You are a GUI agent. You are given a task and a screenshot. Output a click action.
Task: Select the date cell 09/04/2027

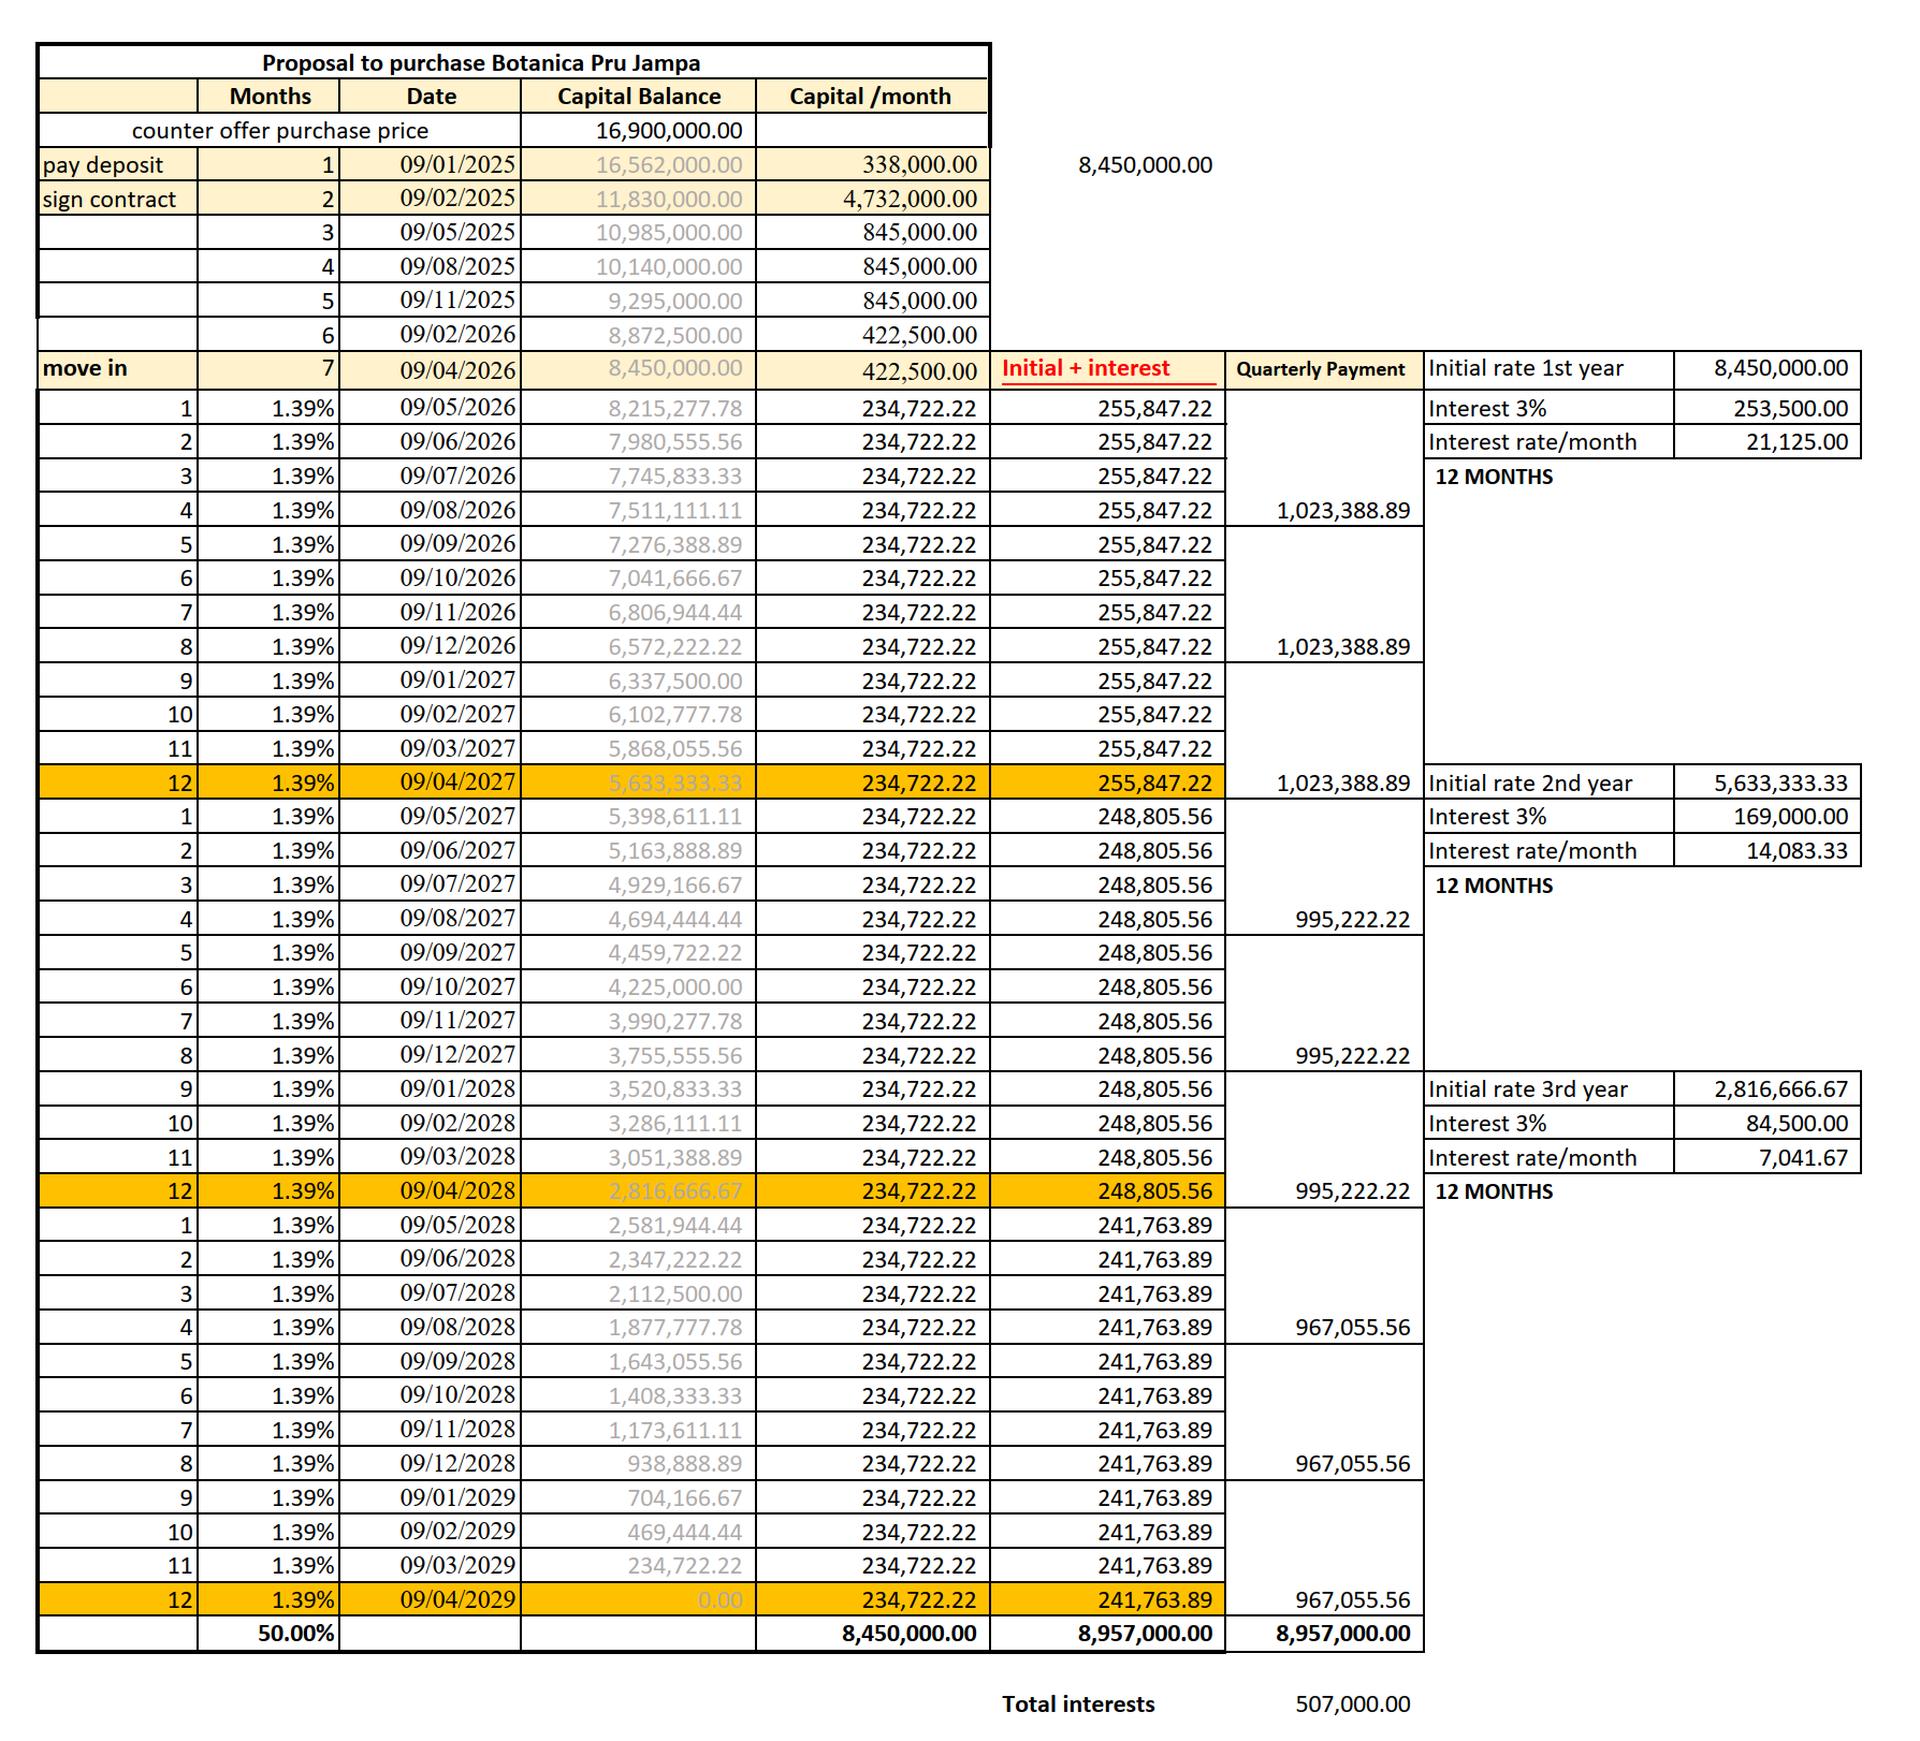pyautogui.click(x=457, y=782)
